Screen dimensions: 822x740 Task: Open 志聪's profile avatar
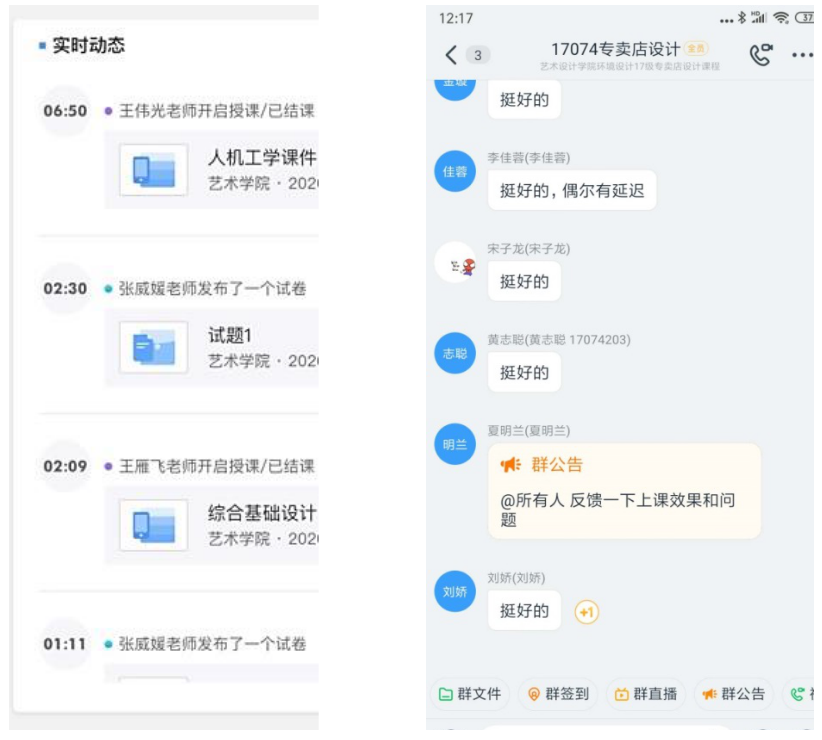[455, 353]
